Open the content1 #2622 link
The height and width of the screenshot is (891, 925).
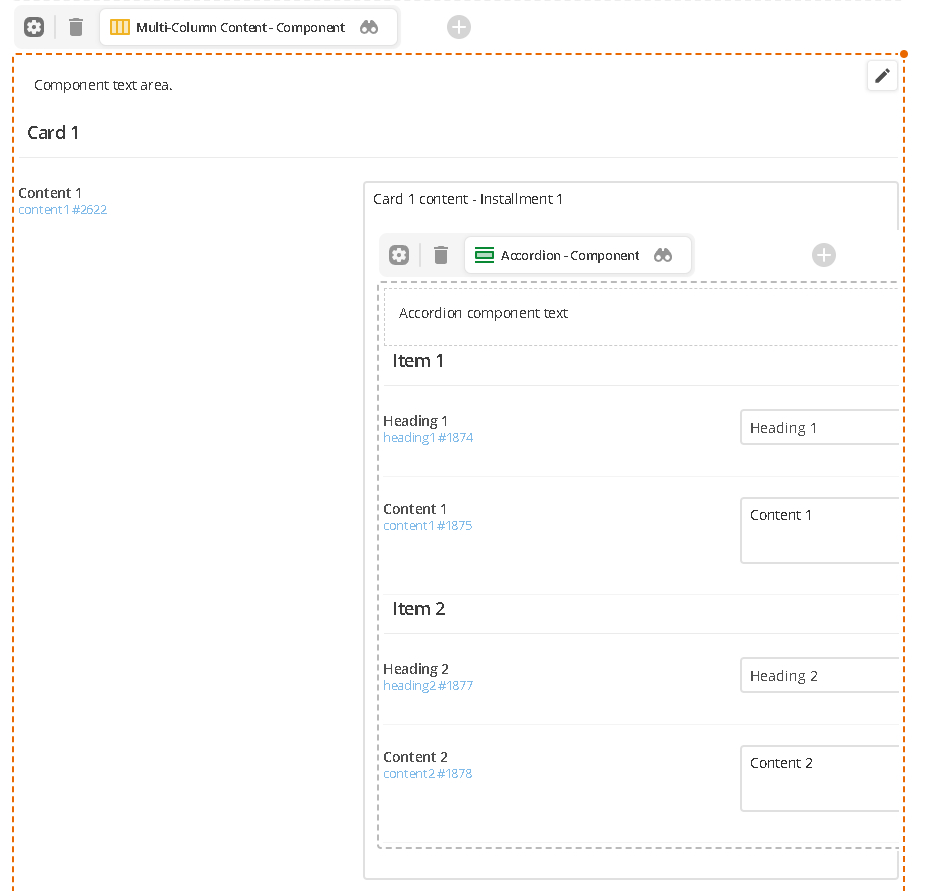[x=63, y=209]
